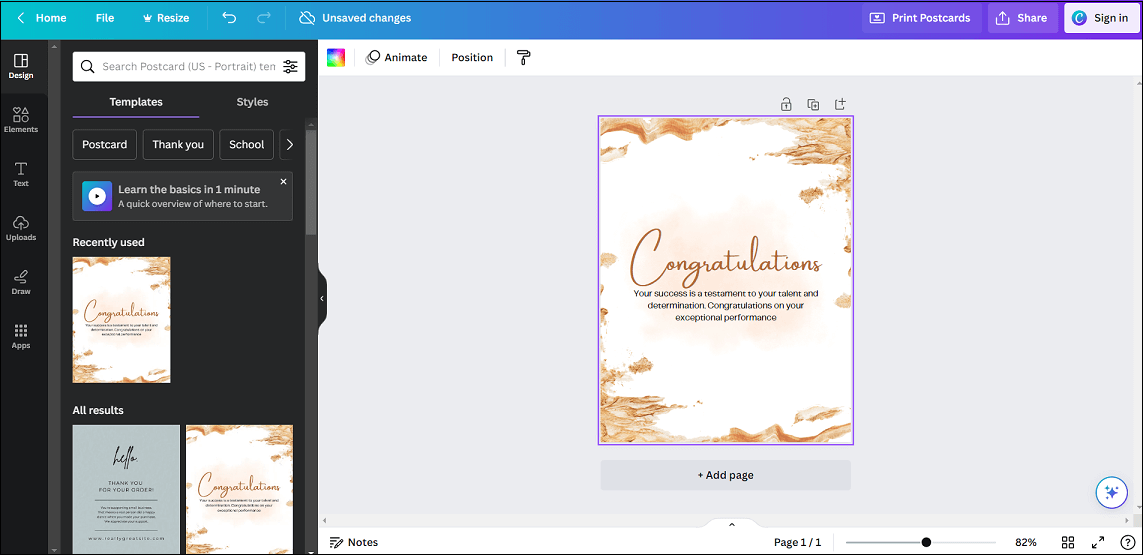This screenshot has width=1143, height=555.
Task: Click the Sign in button
Action: (x=1100, y=18)
